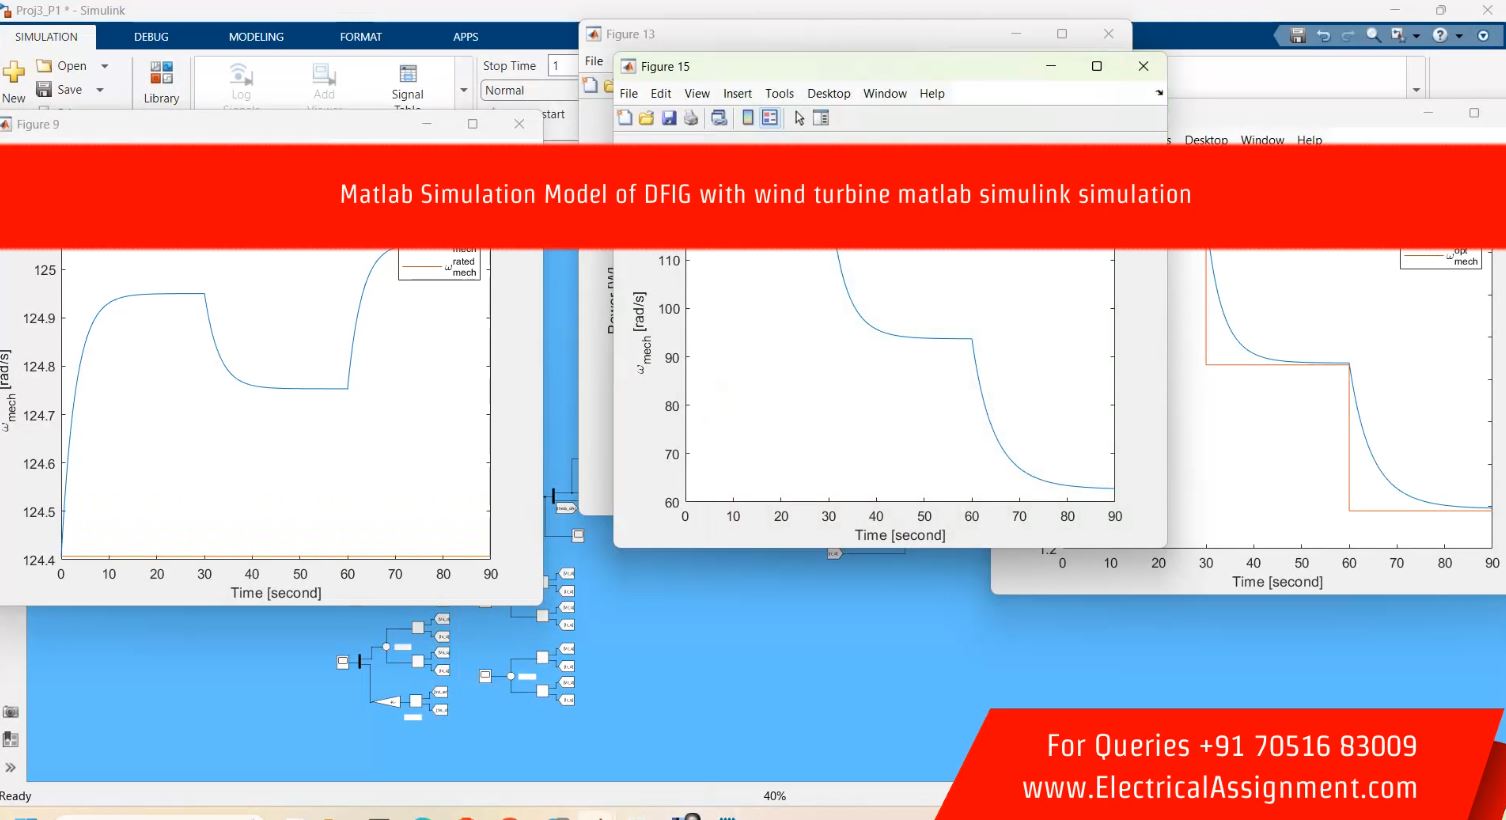The image size is (1506, 820).
Task: Toggle Insert Colorbar in Figure 15 toolbar
Action: pyautogui.click(x=747, y=118)
